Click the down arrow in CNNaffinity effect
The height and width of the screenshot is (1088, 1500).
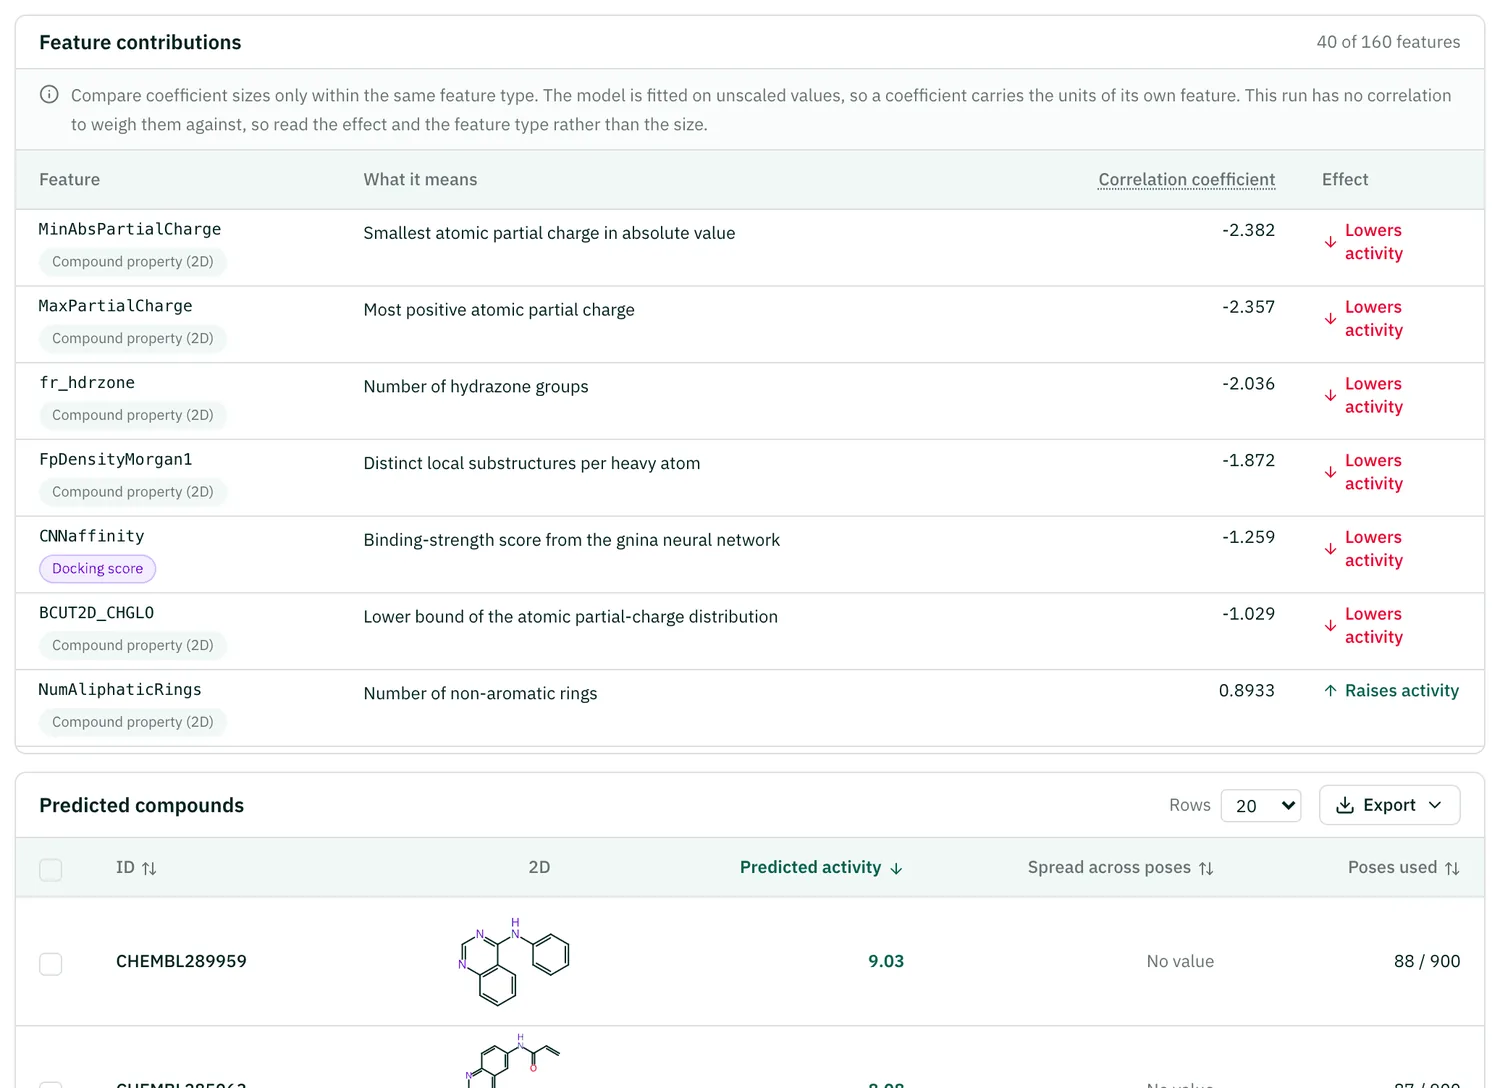pyautogui.click(x=1330, y=549)
